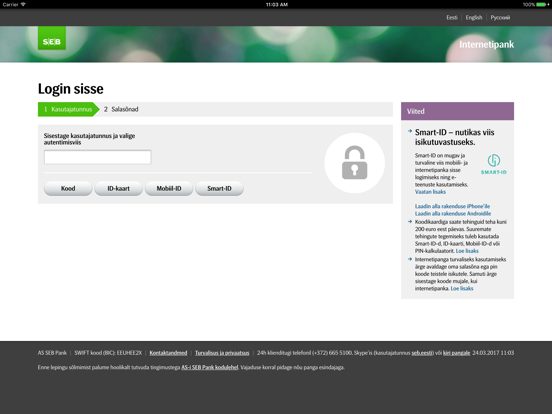This screenshot has width=552, height=414.
Task: Click the arrow beside Smart-ID heading
Action: (410, 131)
